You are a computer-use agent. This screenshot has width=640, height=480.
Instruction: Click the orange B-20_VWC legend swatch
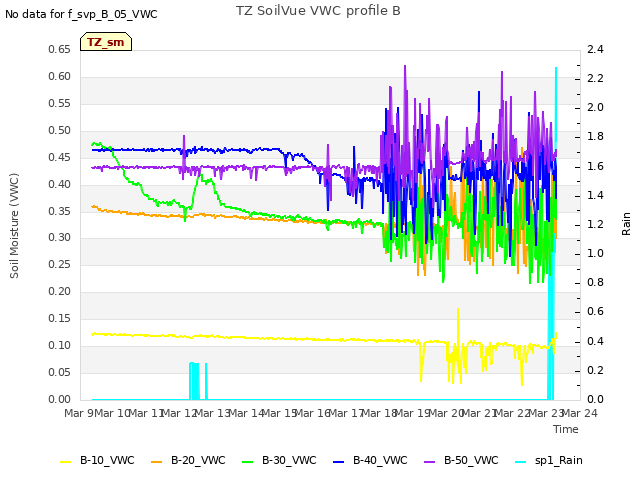[x=157, y=461]
